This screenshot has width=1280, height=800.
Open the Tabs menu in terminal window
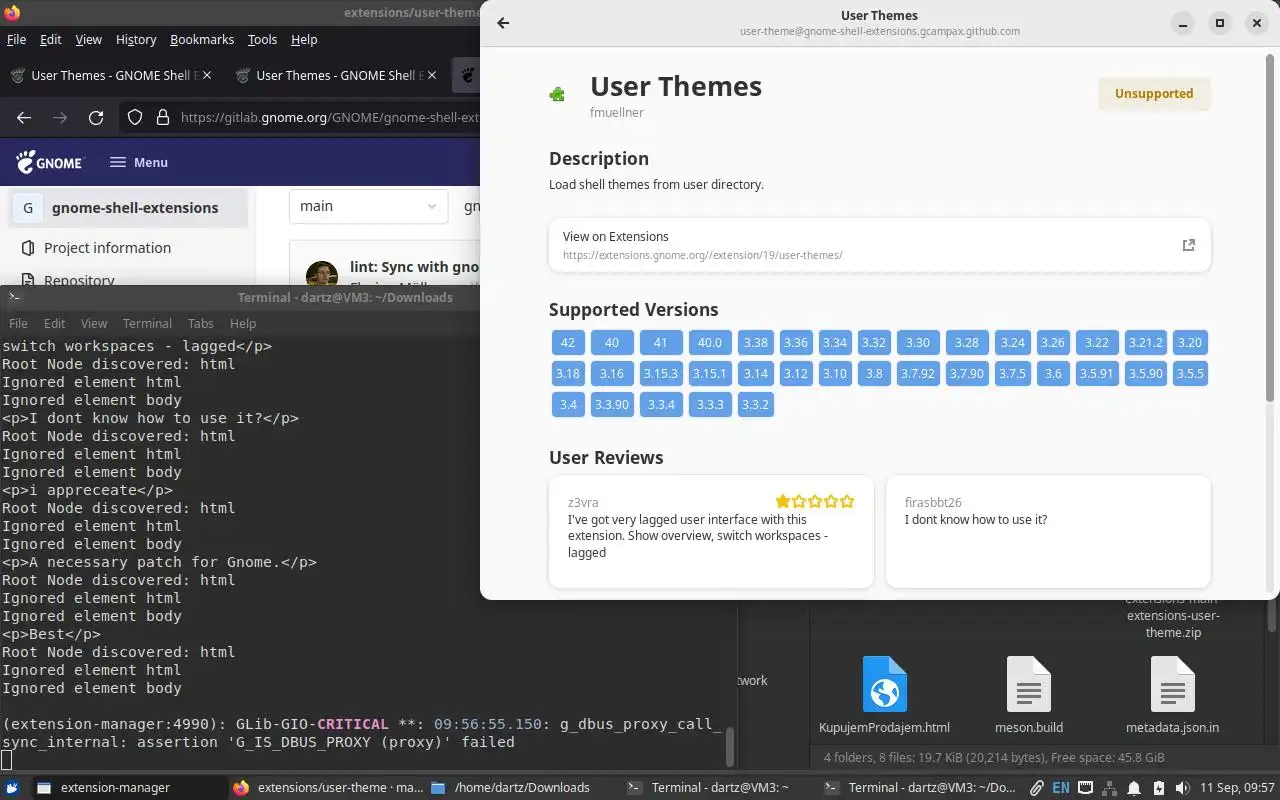click(201, 323)
